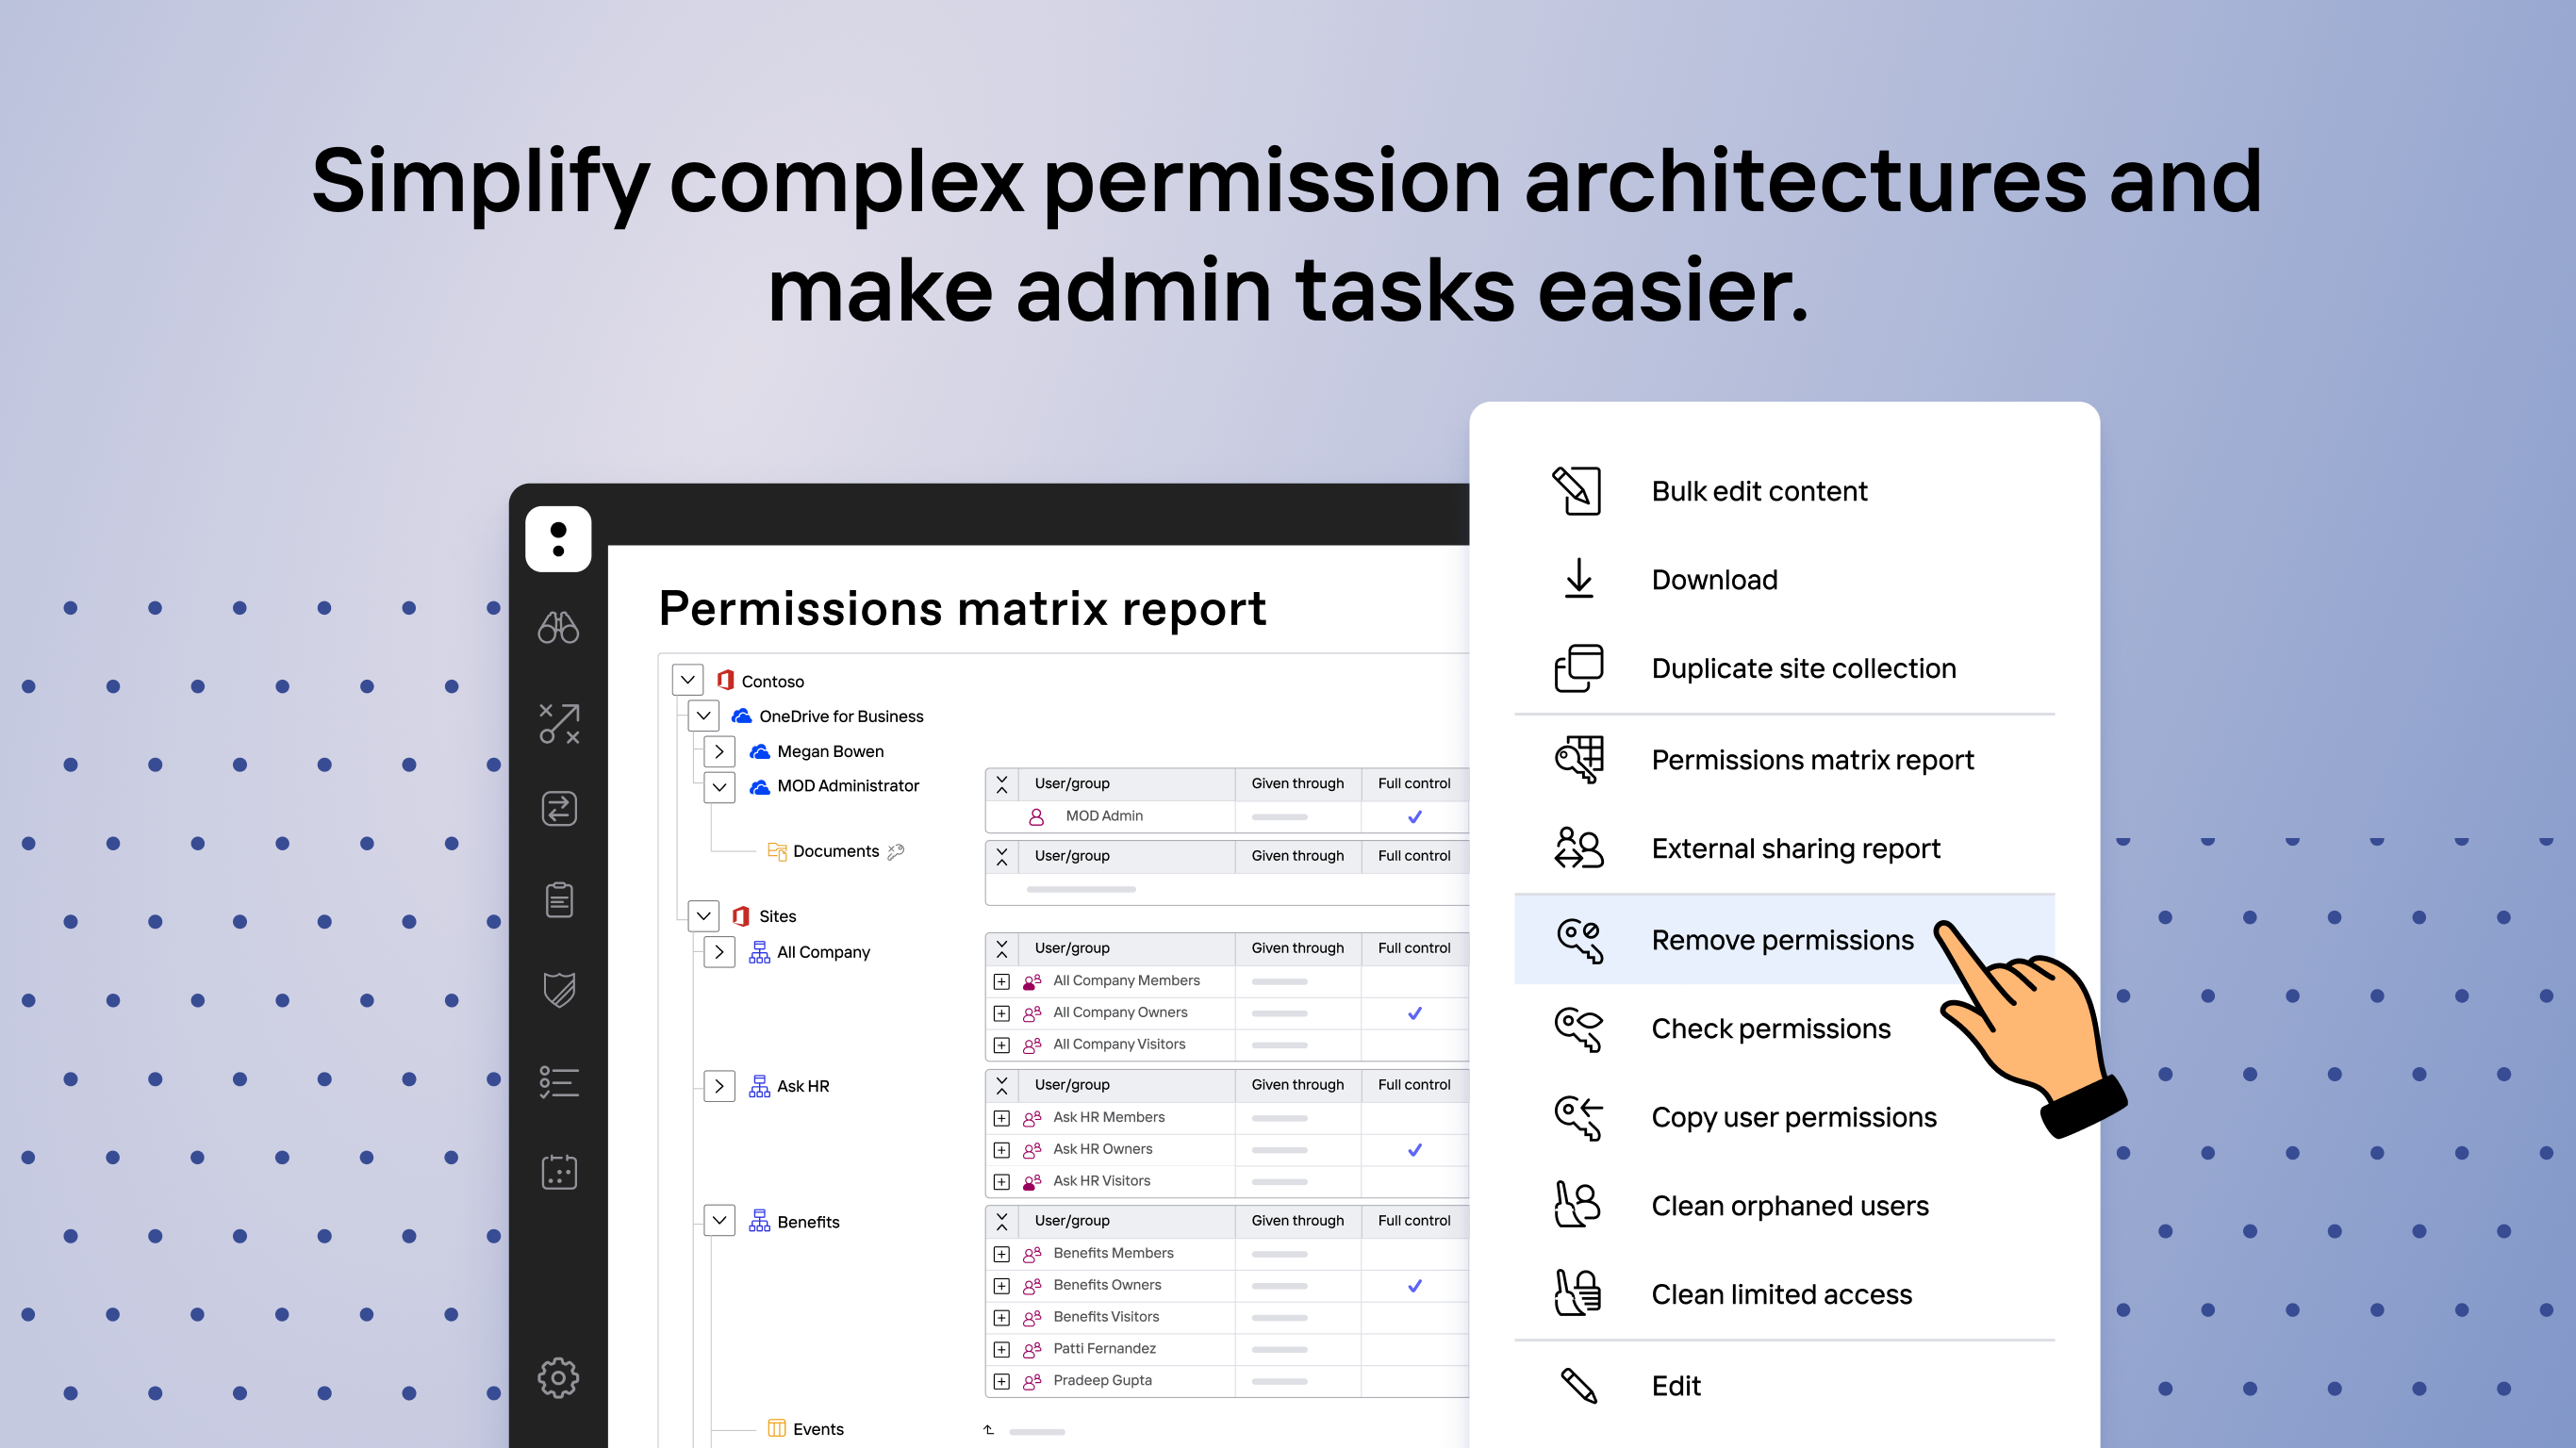The height and width of the screenshot is (1448, 2576).
Task: Open the settings gear in sidebar
Action: pos(558,1377)
